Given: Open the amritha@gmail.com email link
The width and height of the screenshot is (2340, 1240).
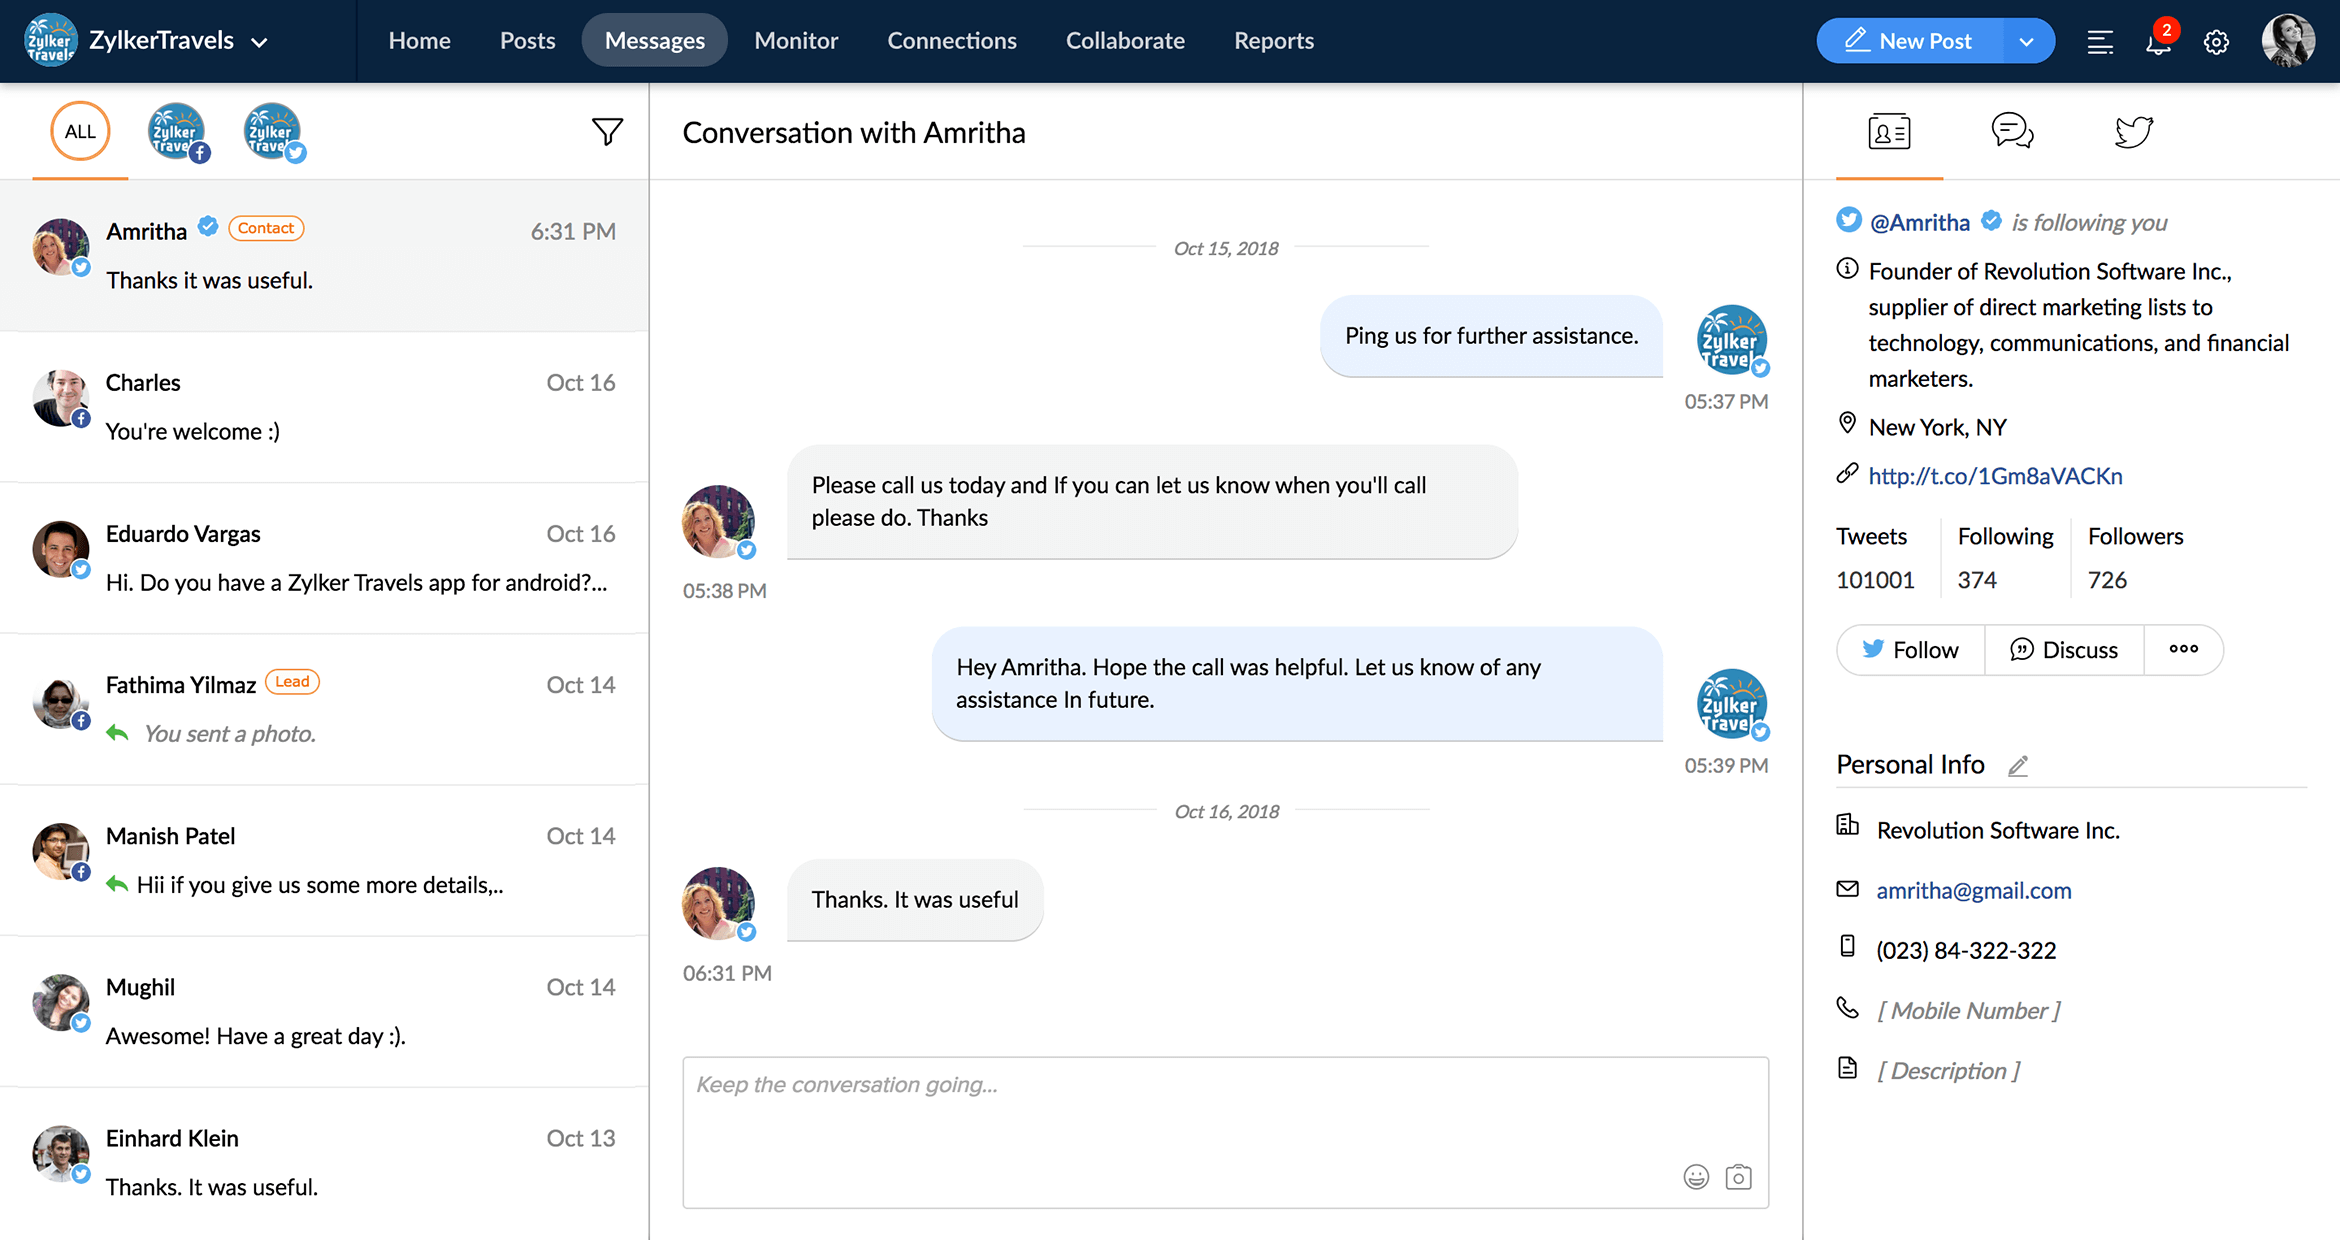Looking at the screenshot, I should pyautogui.click(x=1973, y=890).
